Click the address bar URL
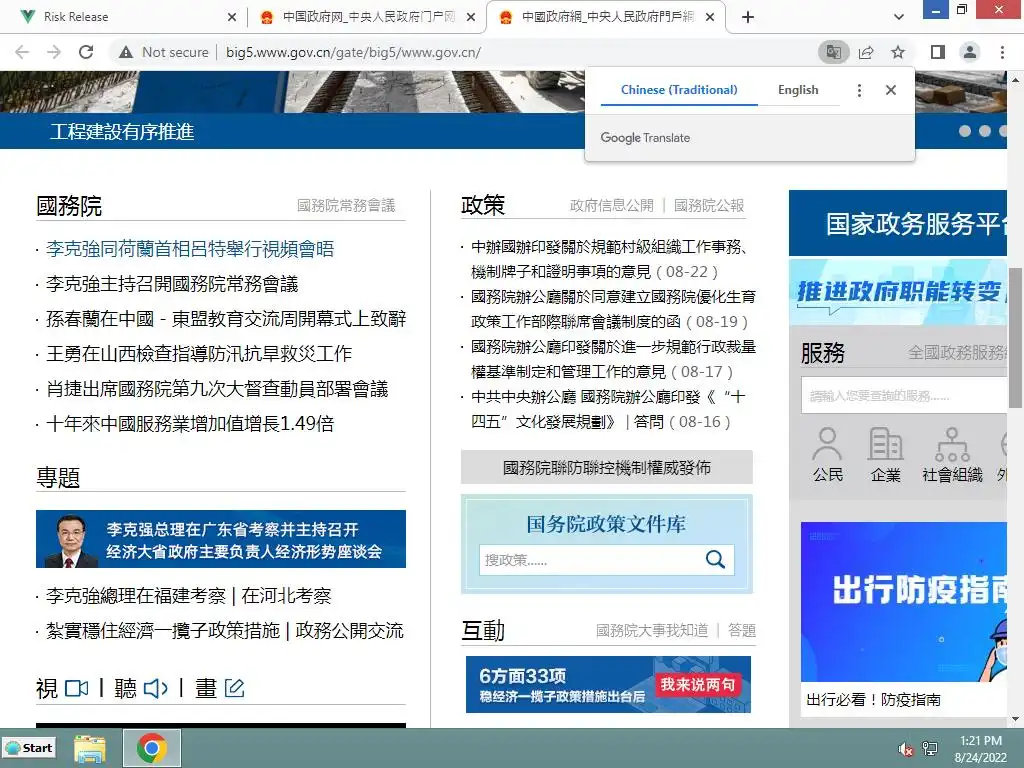 click(353, 52)
